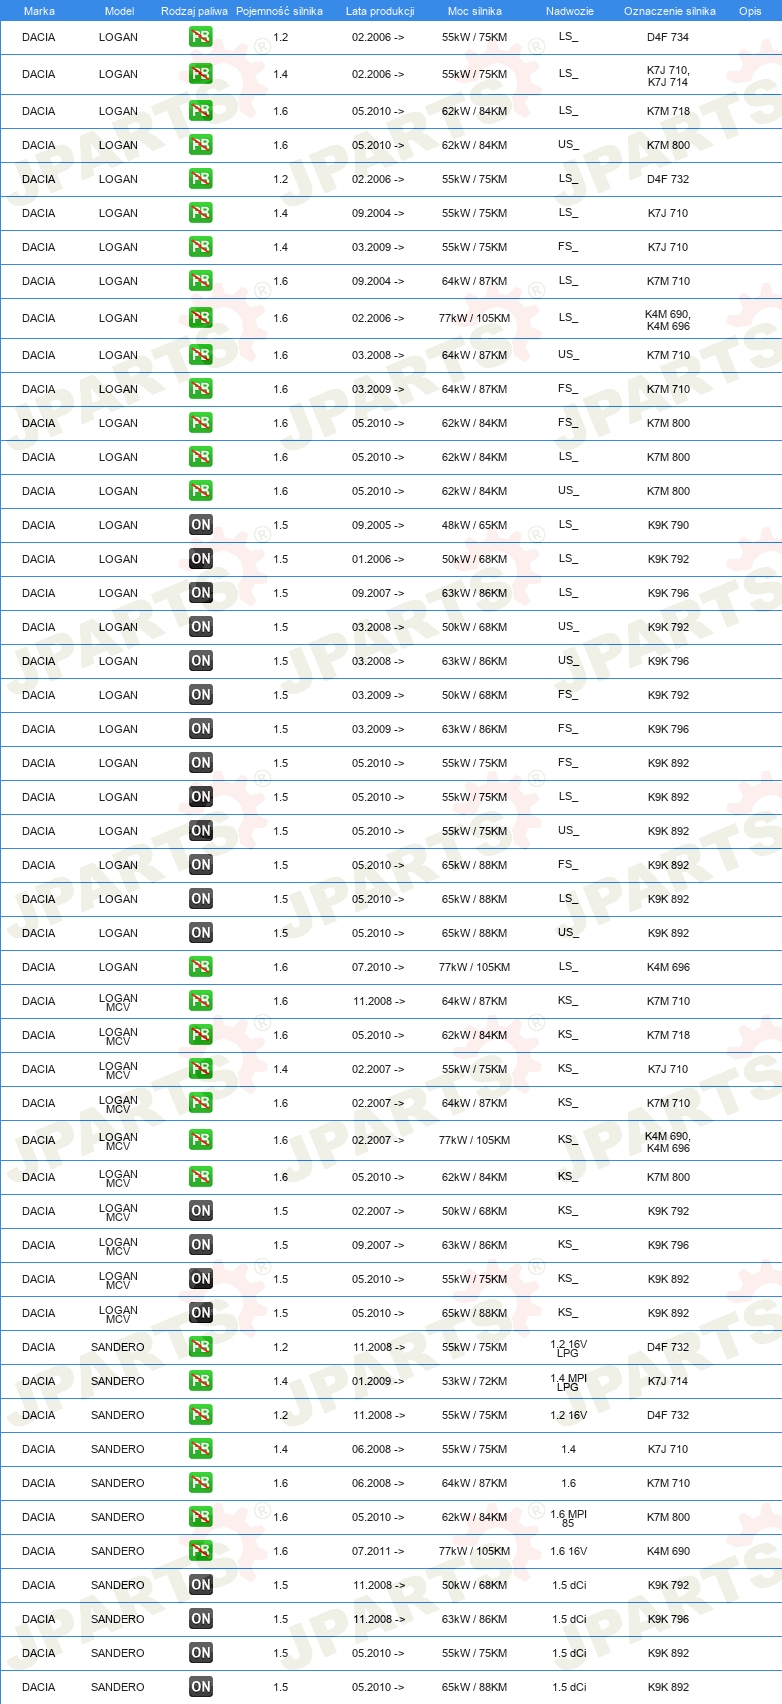Screen dimensions: 782x1704
Task: Select body type cell 1.6 MPI 85
Action: (x=569, y=1517)
